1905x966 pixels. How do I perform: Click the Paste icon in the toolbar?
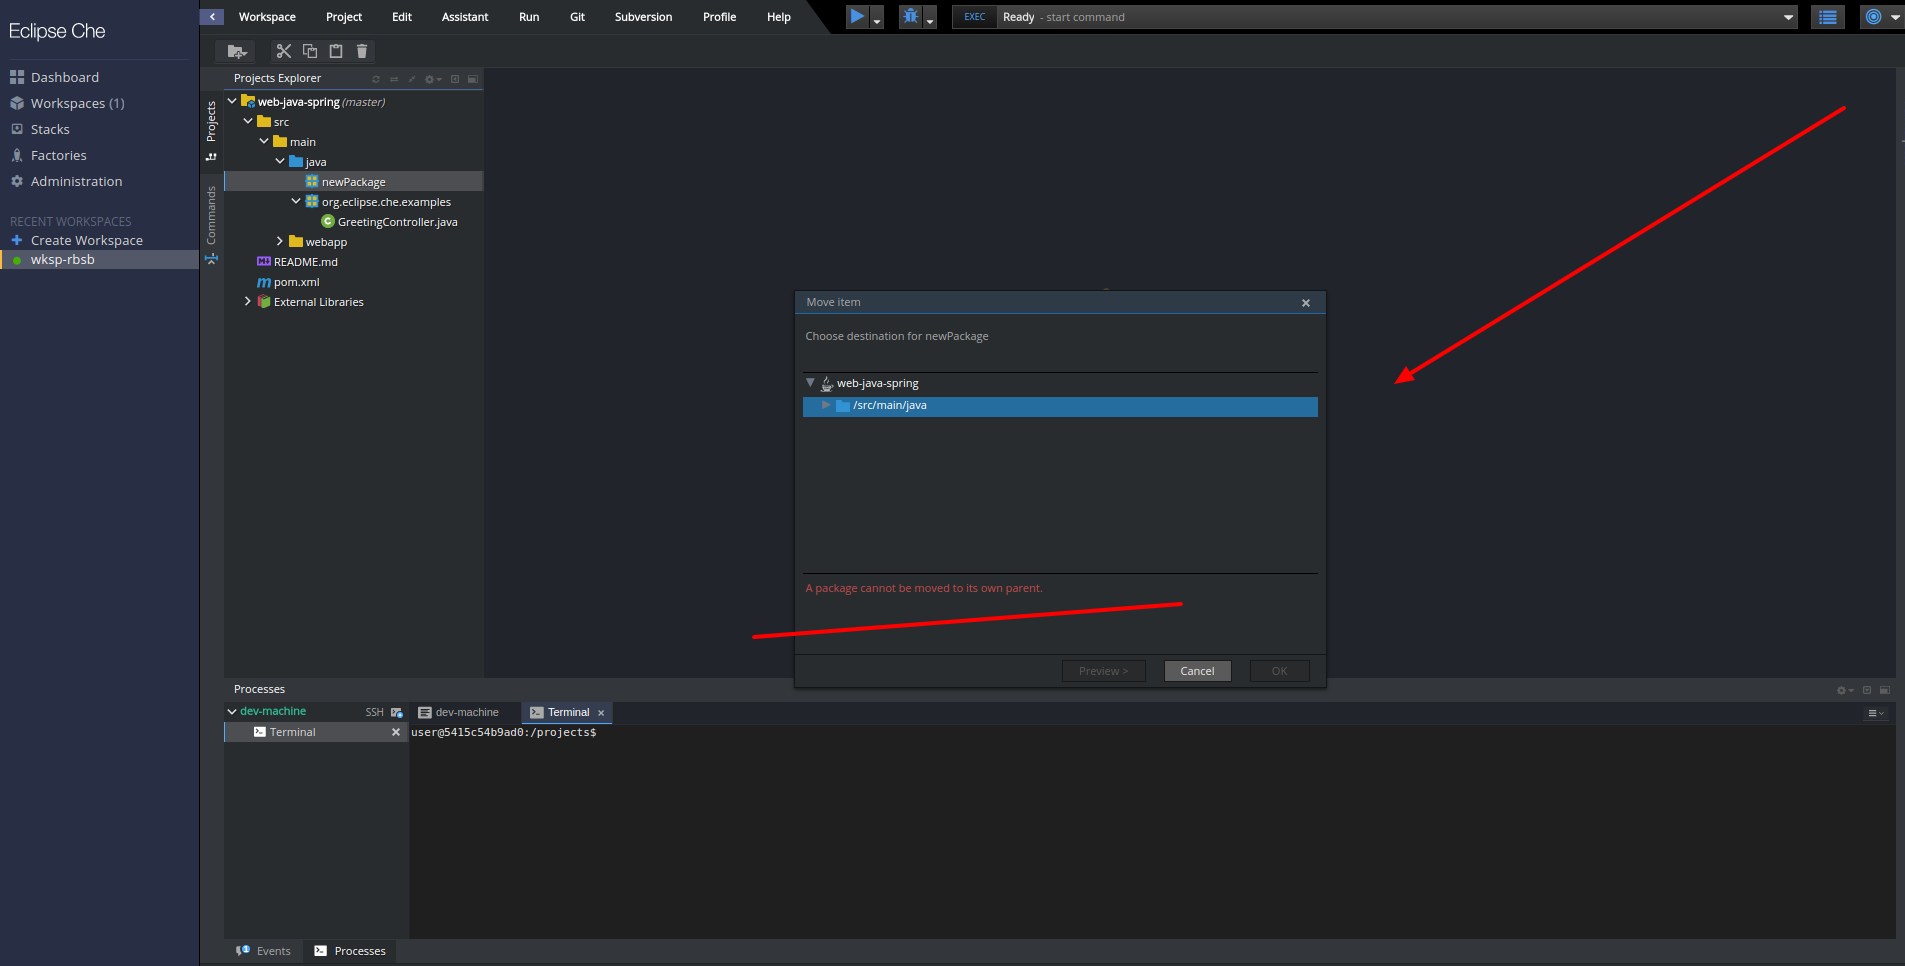point(336,51)
